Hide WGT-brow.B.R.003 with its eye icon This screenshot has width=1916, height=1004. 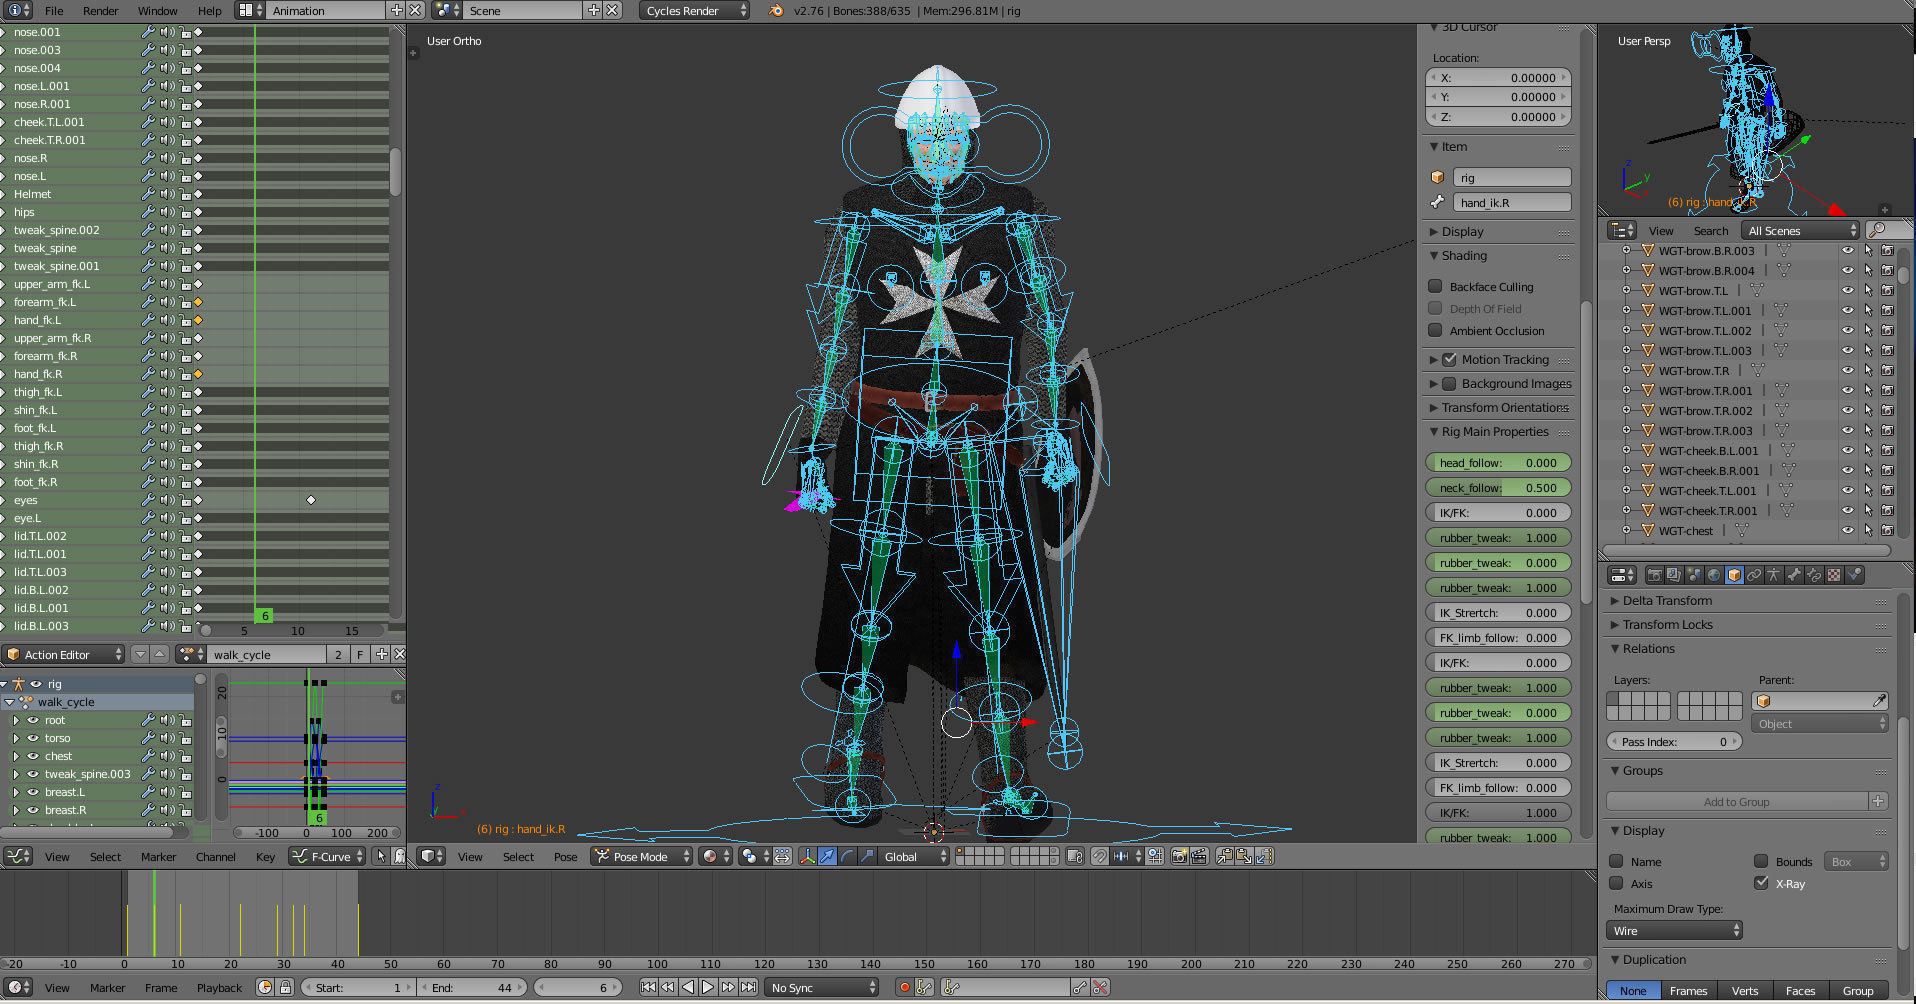1848,251
